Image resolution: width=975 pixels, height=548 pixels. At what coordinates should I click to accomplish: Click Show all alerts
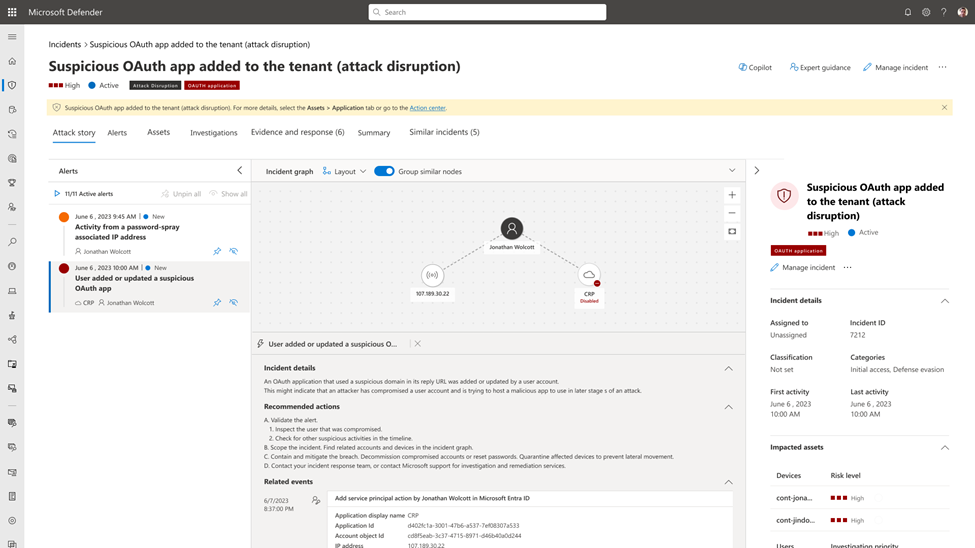pos(228,194)
